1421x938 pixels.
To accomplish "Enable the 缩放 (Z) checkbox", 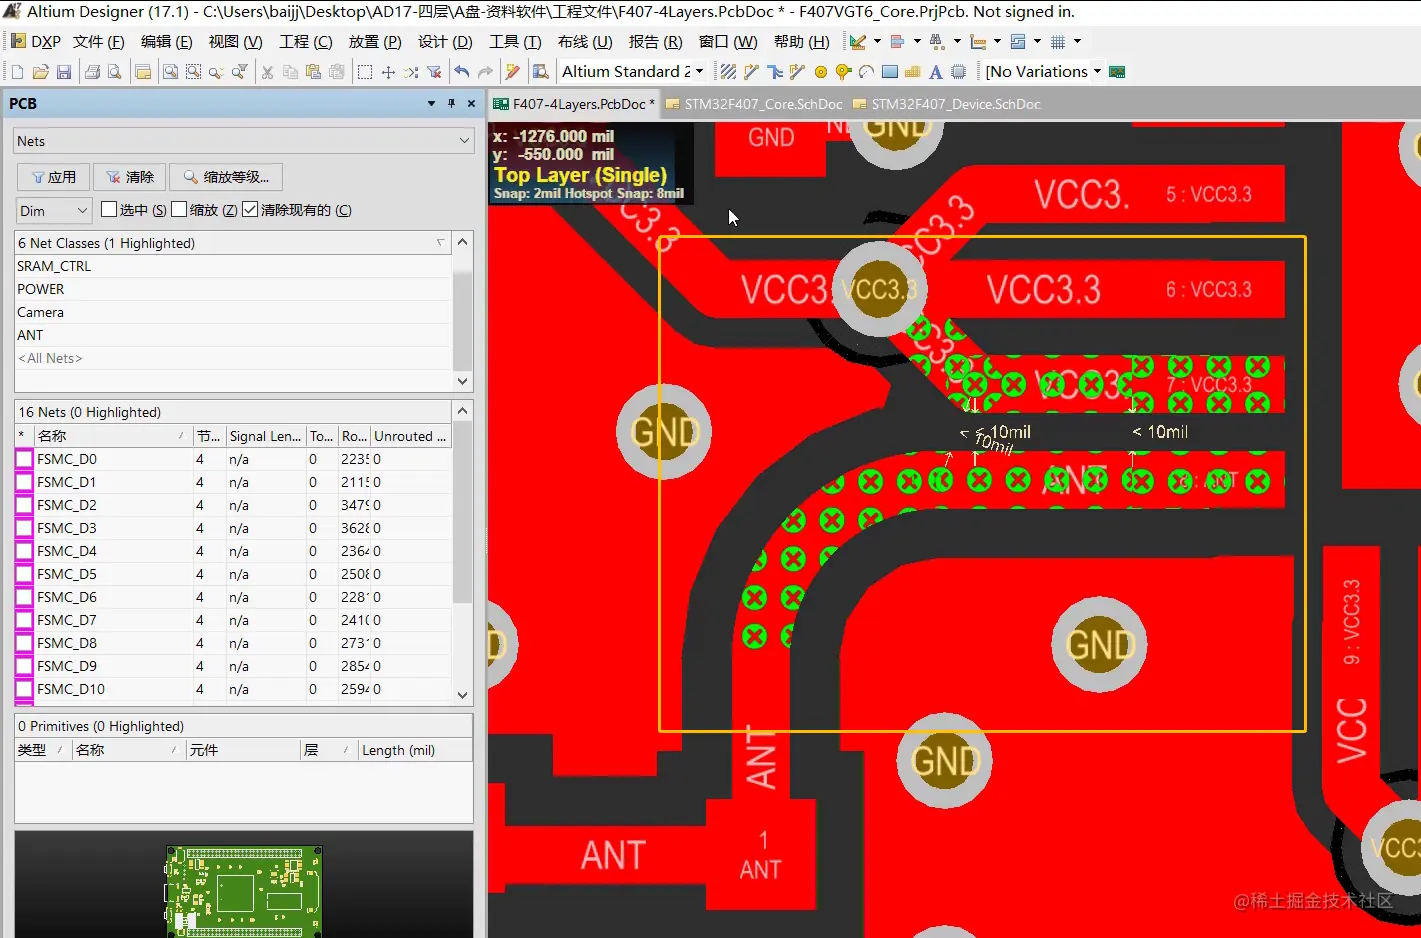I will 179,209.
